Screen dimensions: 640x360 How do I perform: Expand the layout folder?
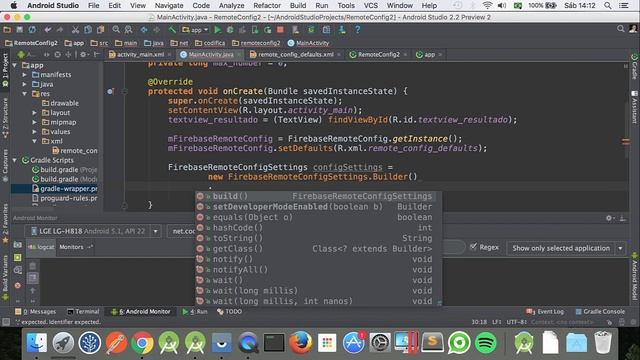35,113
